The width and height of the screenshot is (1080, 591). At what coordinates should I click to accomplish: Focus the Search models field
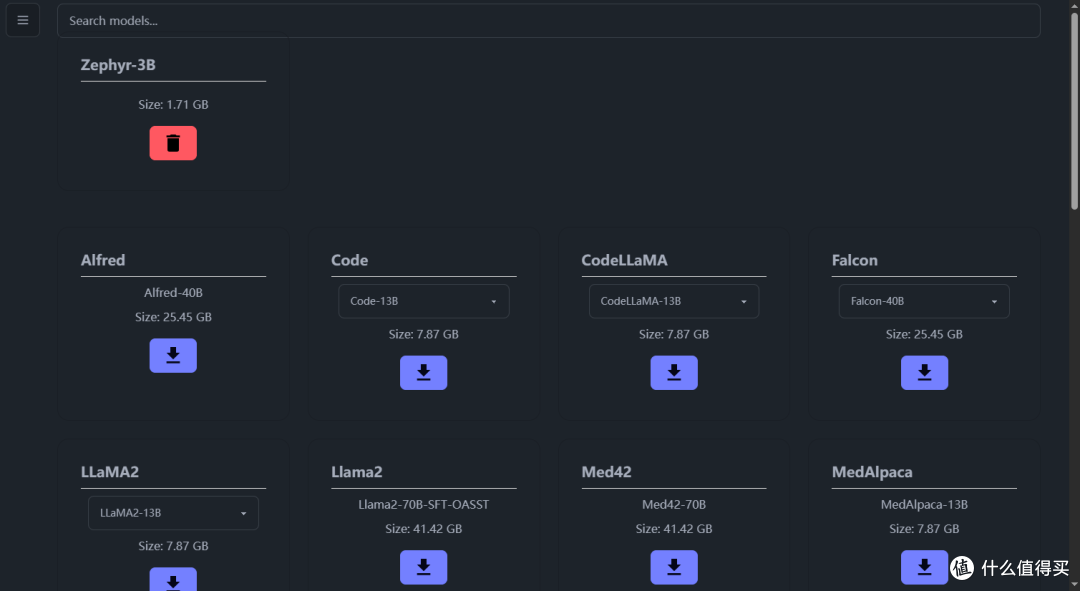click(x=548, y=21)
